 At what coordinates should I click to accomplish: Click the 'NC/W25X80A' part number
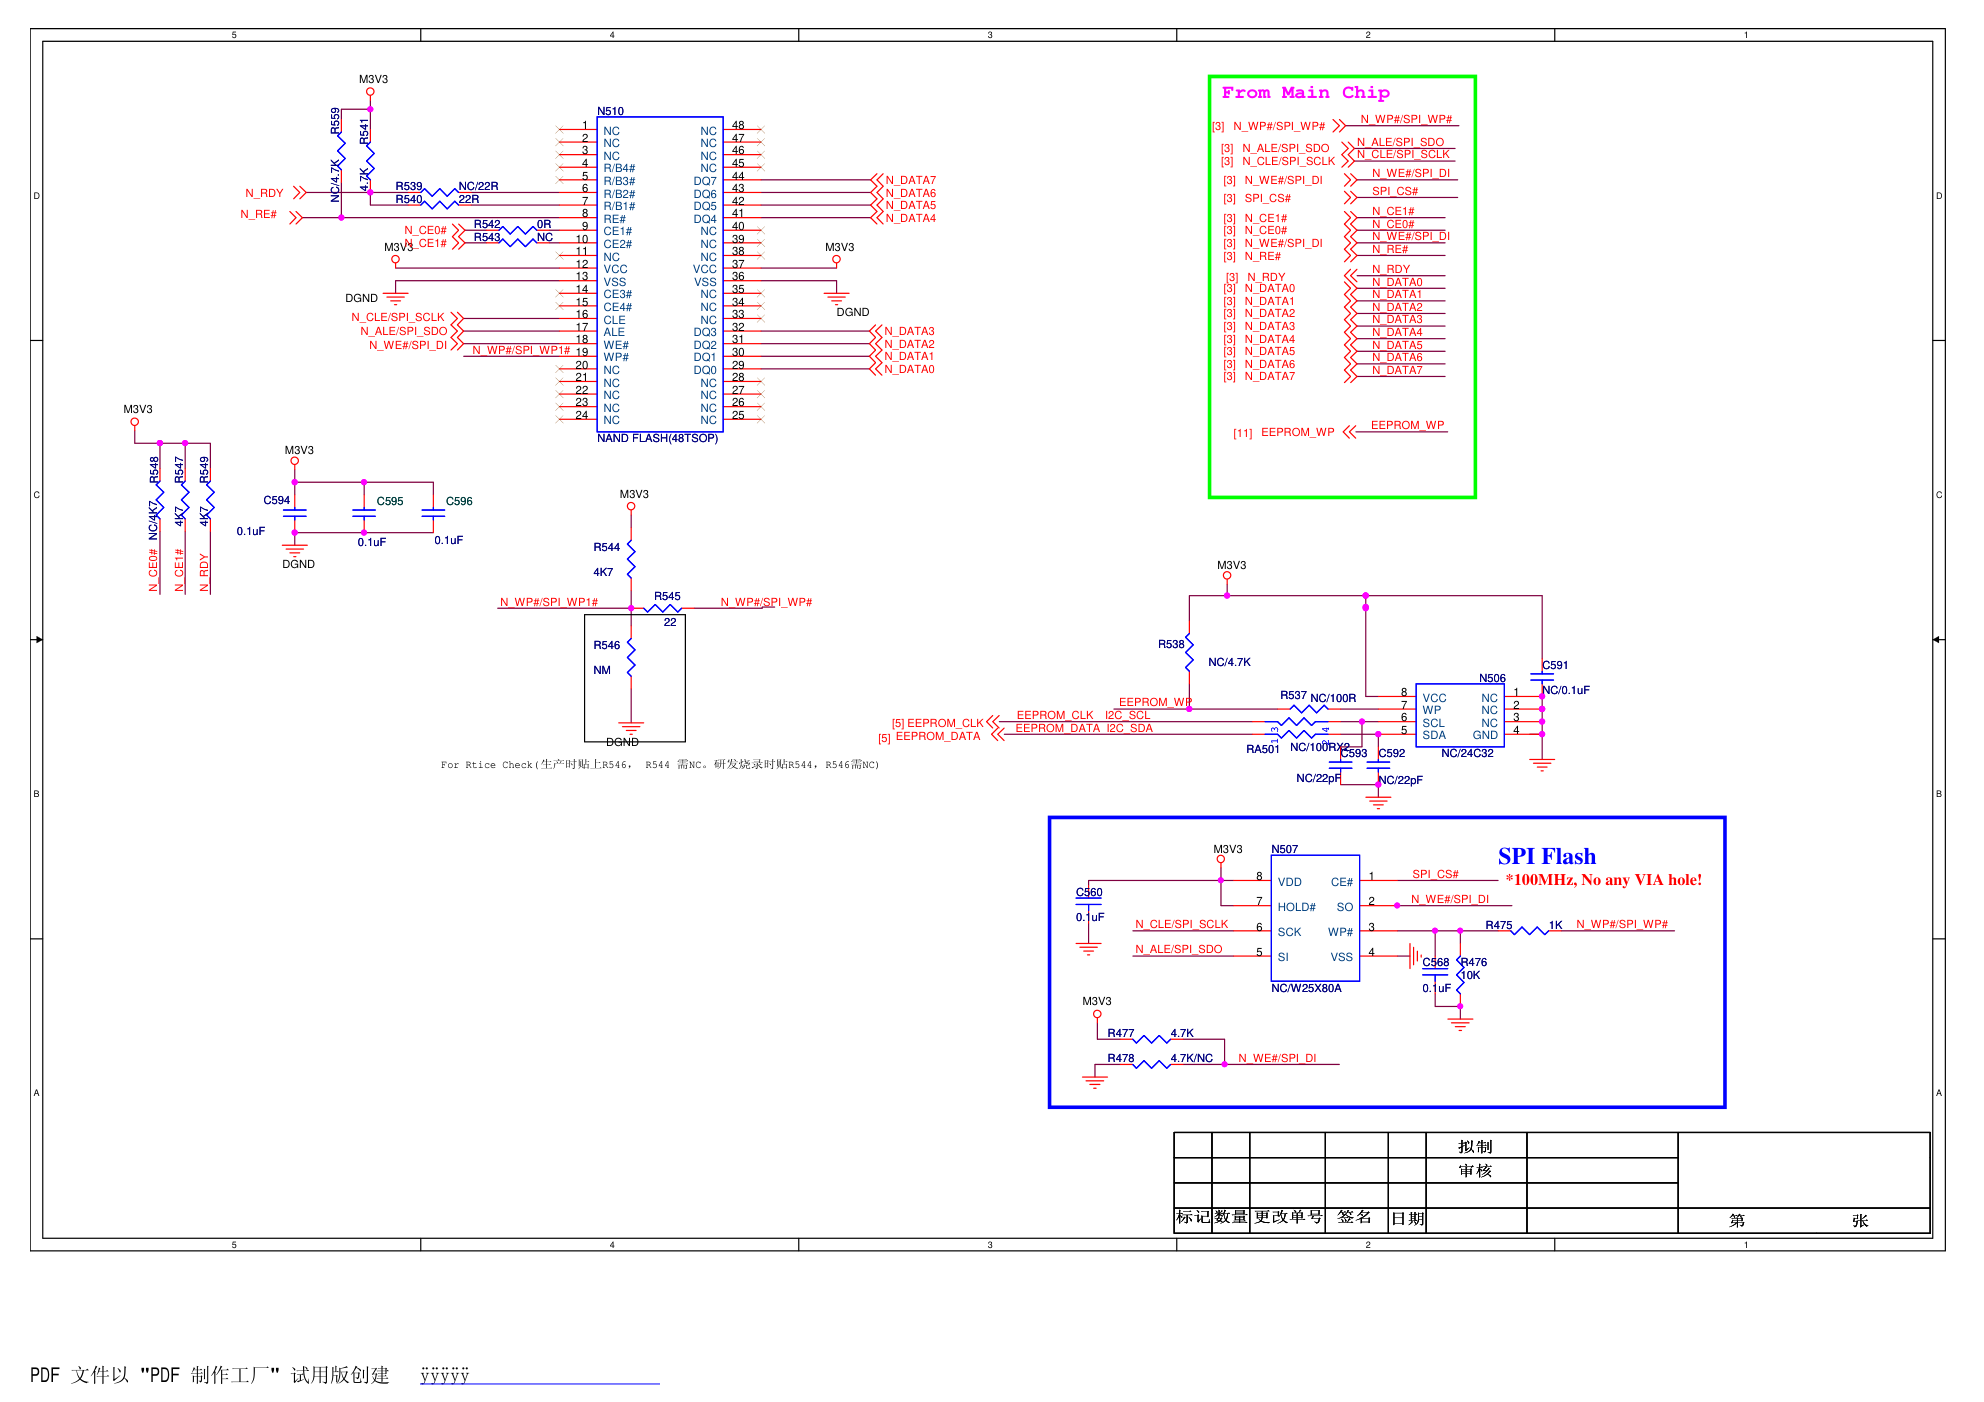pyautogui.click(x=1306, y=988)
